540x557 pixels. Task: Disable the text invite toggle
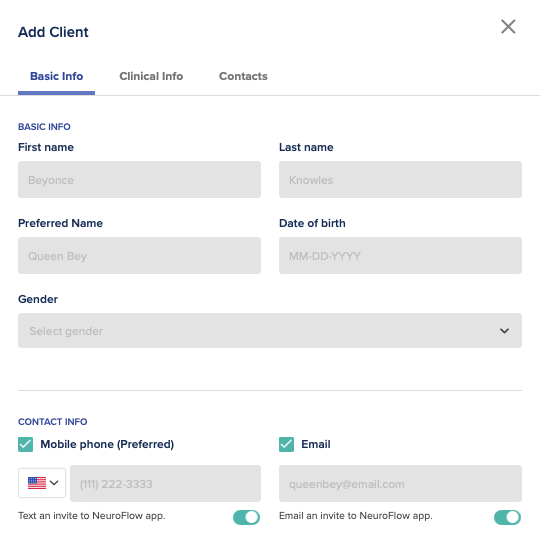(246, 517)
